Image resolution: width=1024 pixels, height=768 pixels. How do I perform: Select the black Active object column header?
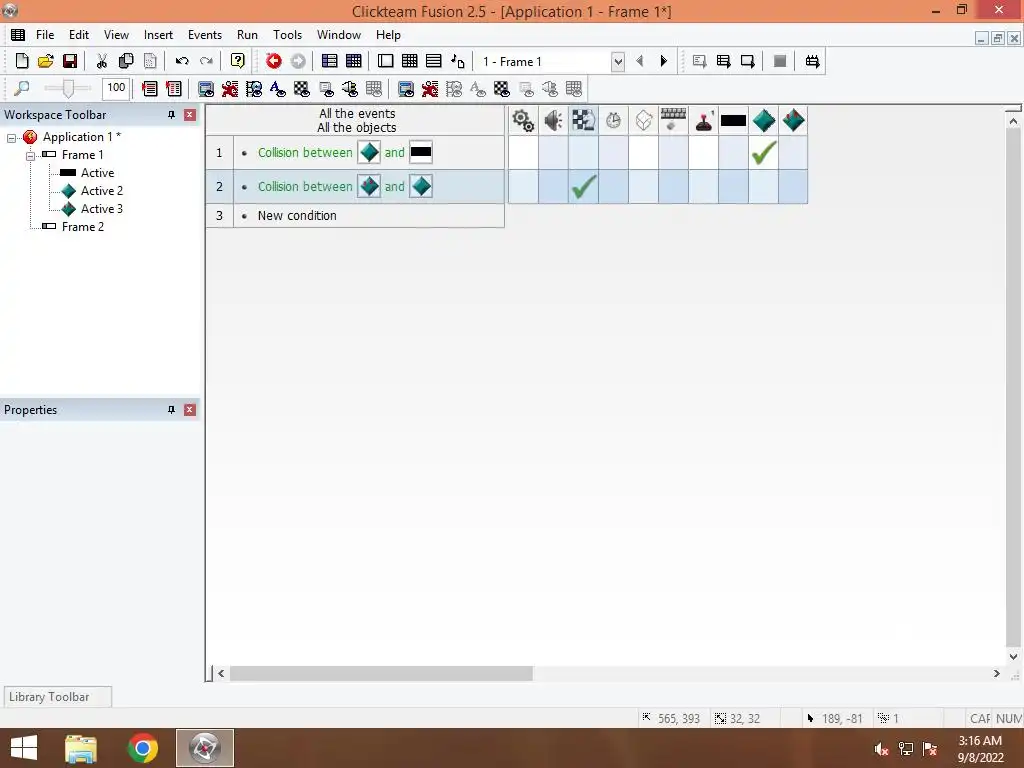pyautogui.click(x=733, y=120)
